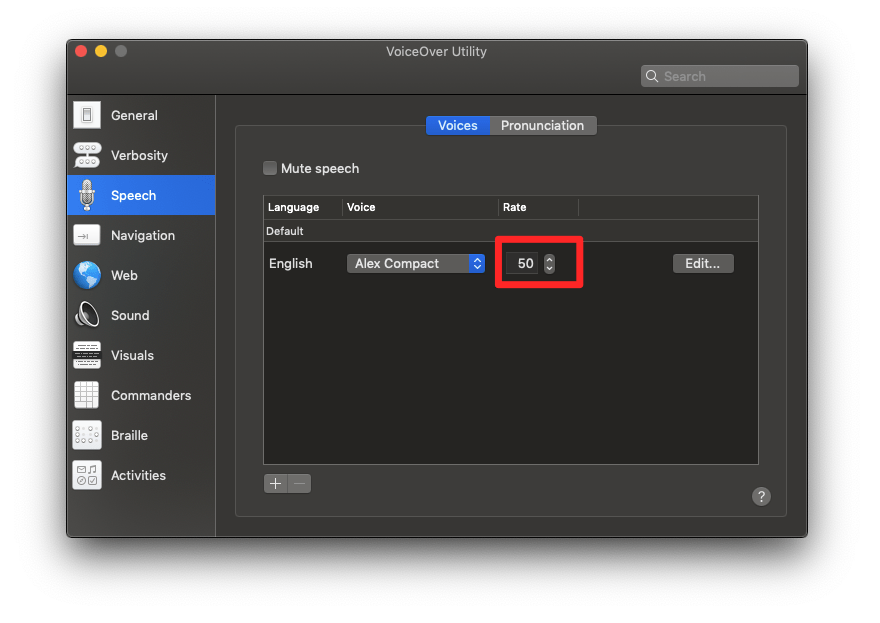Select the Visuals category icon

[x=87, y=355]
